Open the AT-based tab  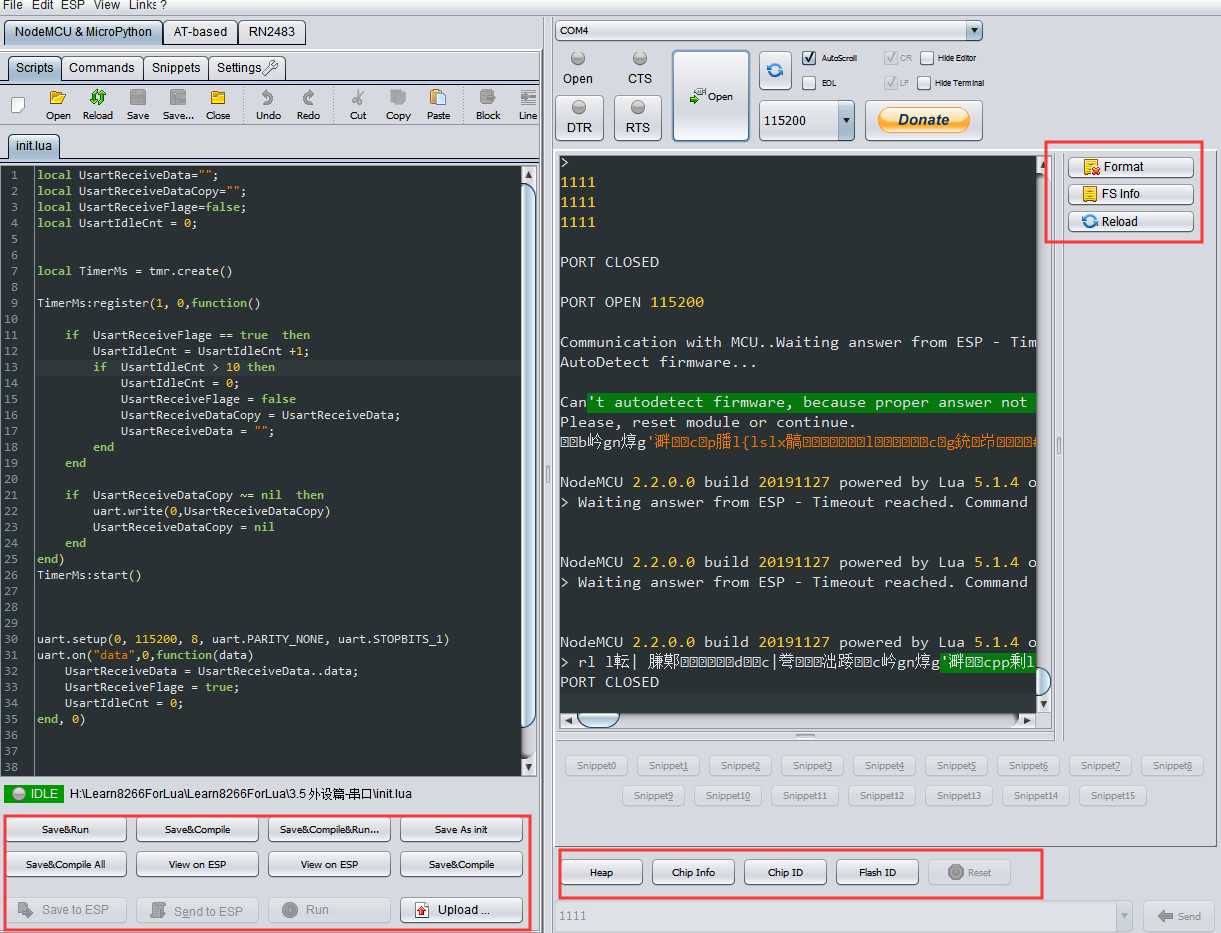200,32
